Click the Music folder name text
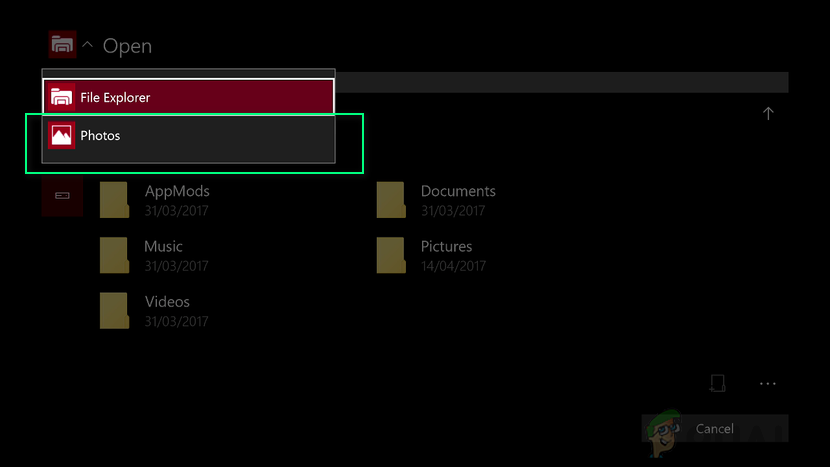The width and height of the screenshot is (830, 467). click(164, 246)
